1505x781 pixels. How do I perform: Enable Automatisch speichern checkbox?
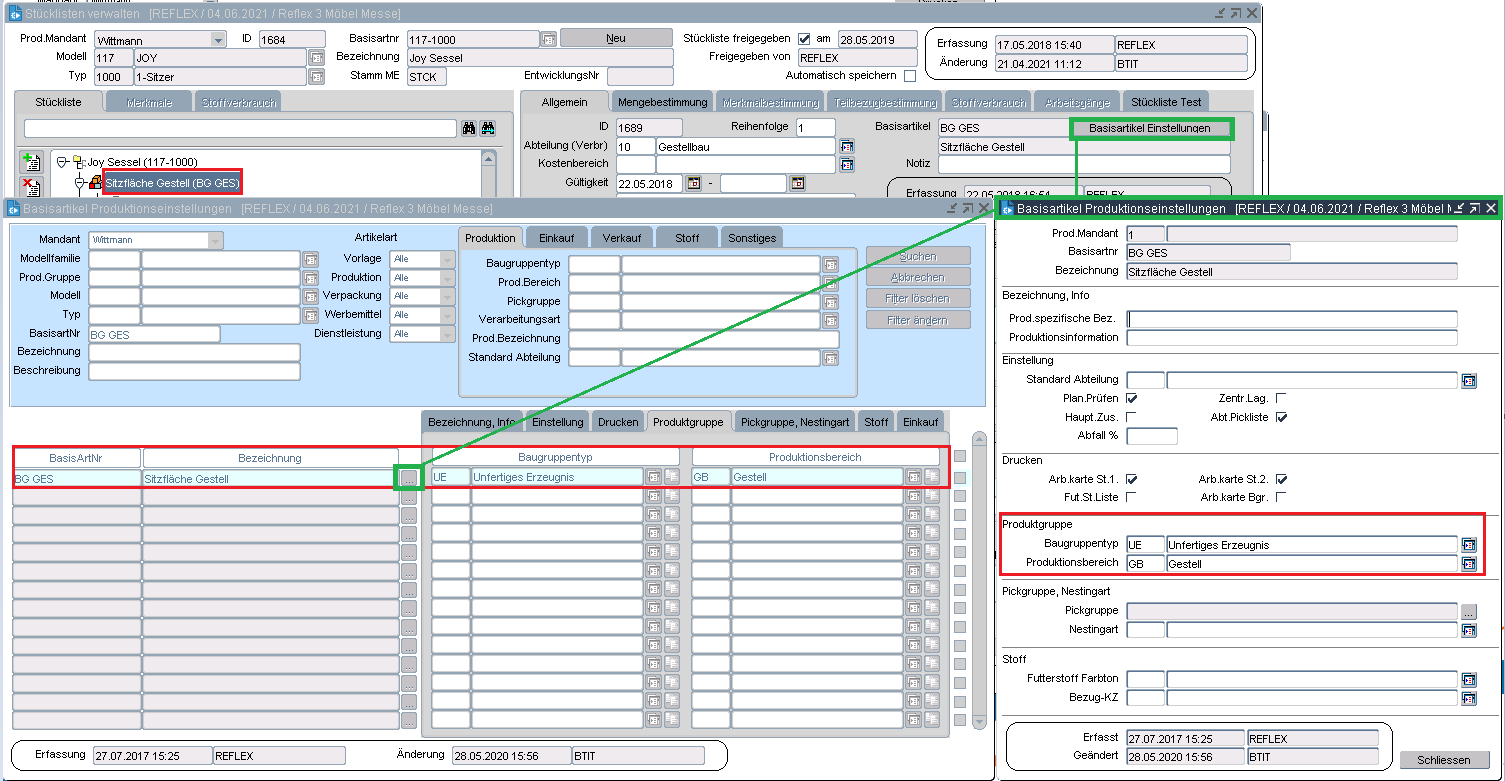coord(909,76)
